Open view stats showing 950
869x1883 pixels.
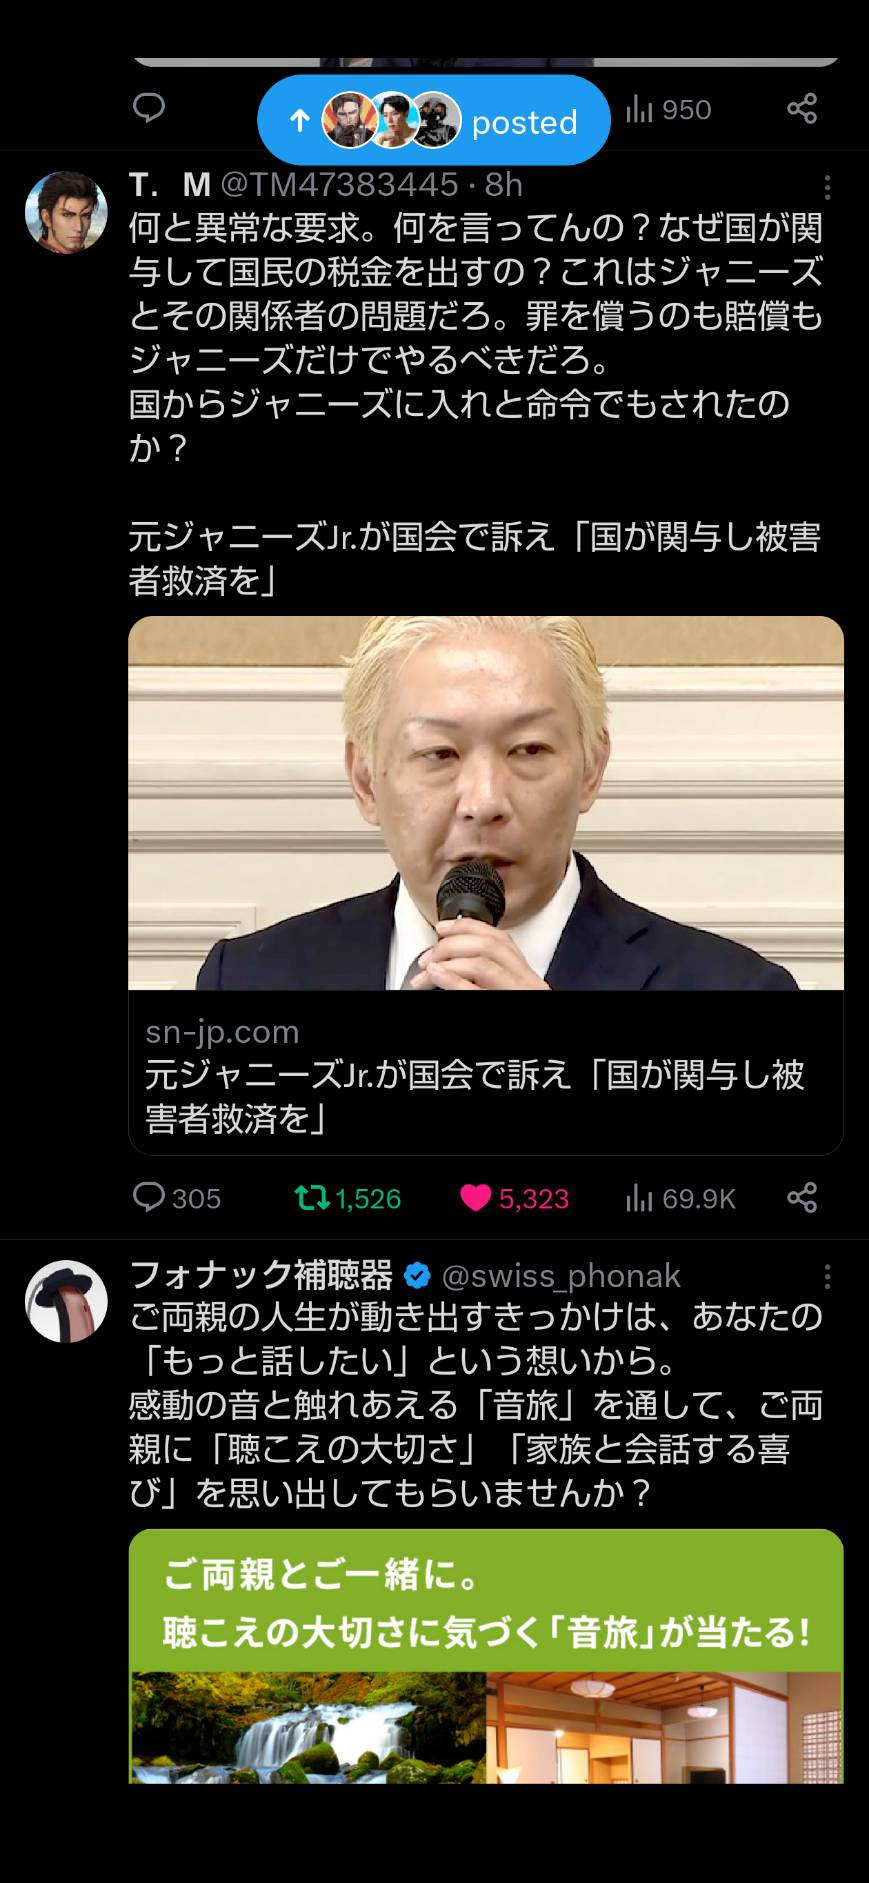pyautogui.click(x=668, y=109)
